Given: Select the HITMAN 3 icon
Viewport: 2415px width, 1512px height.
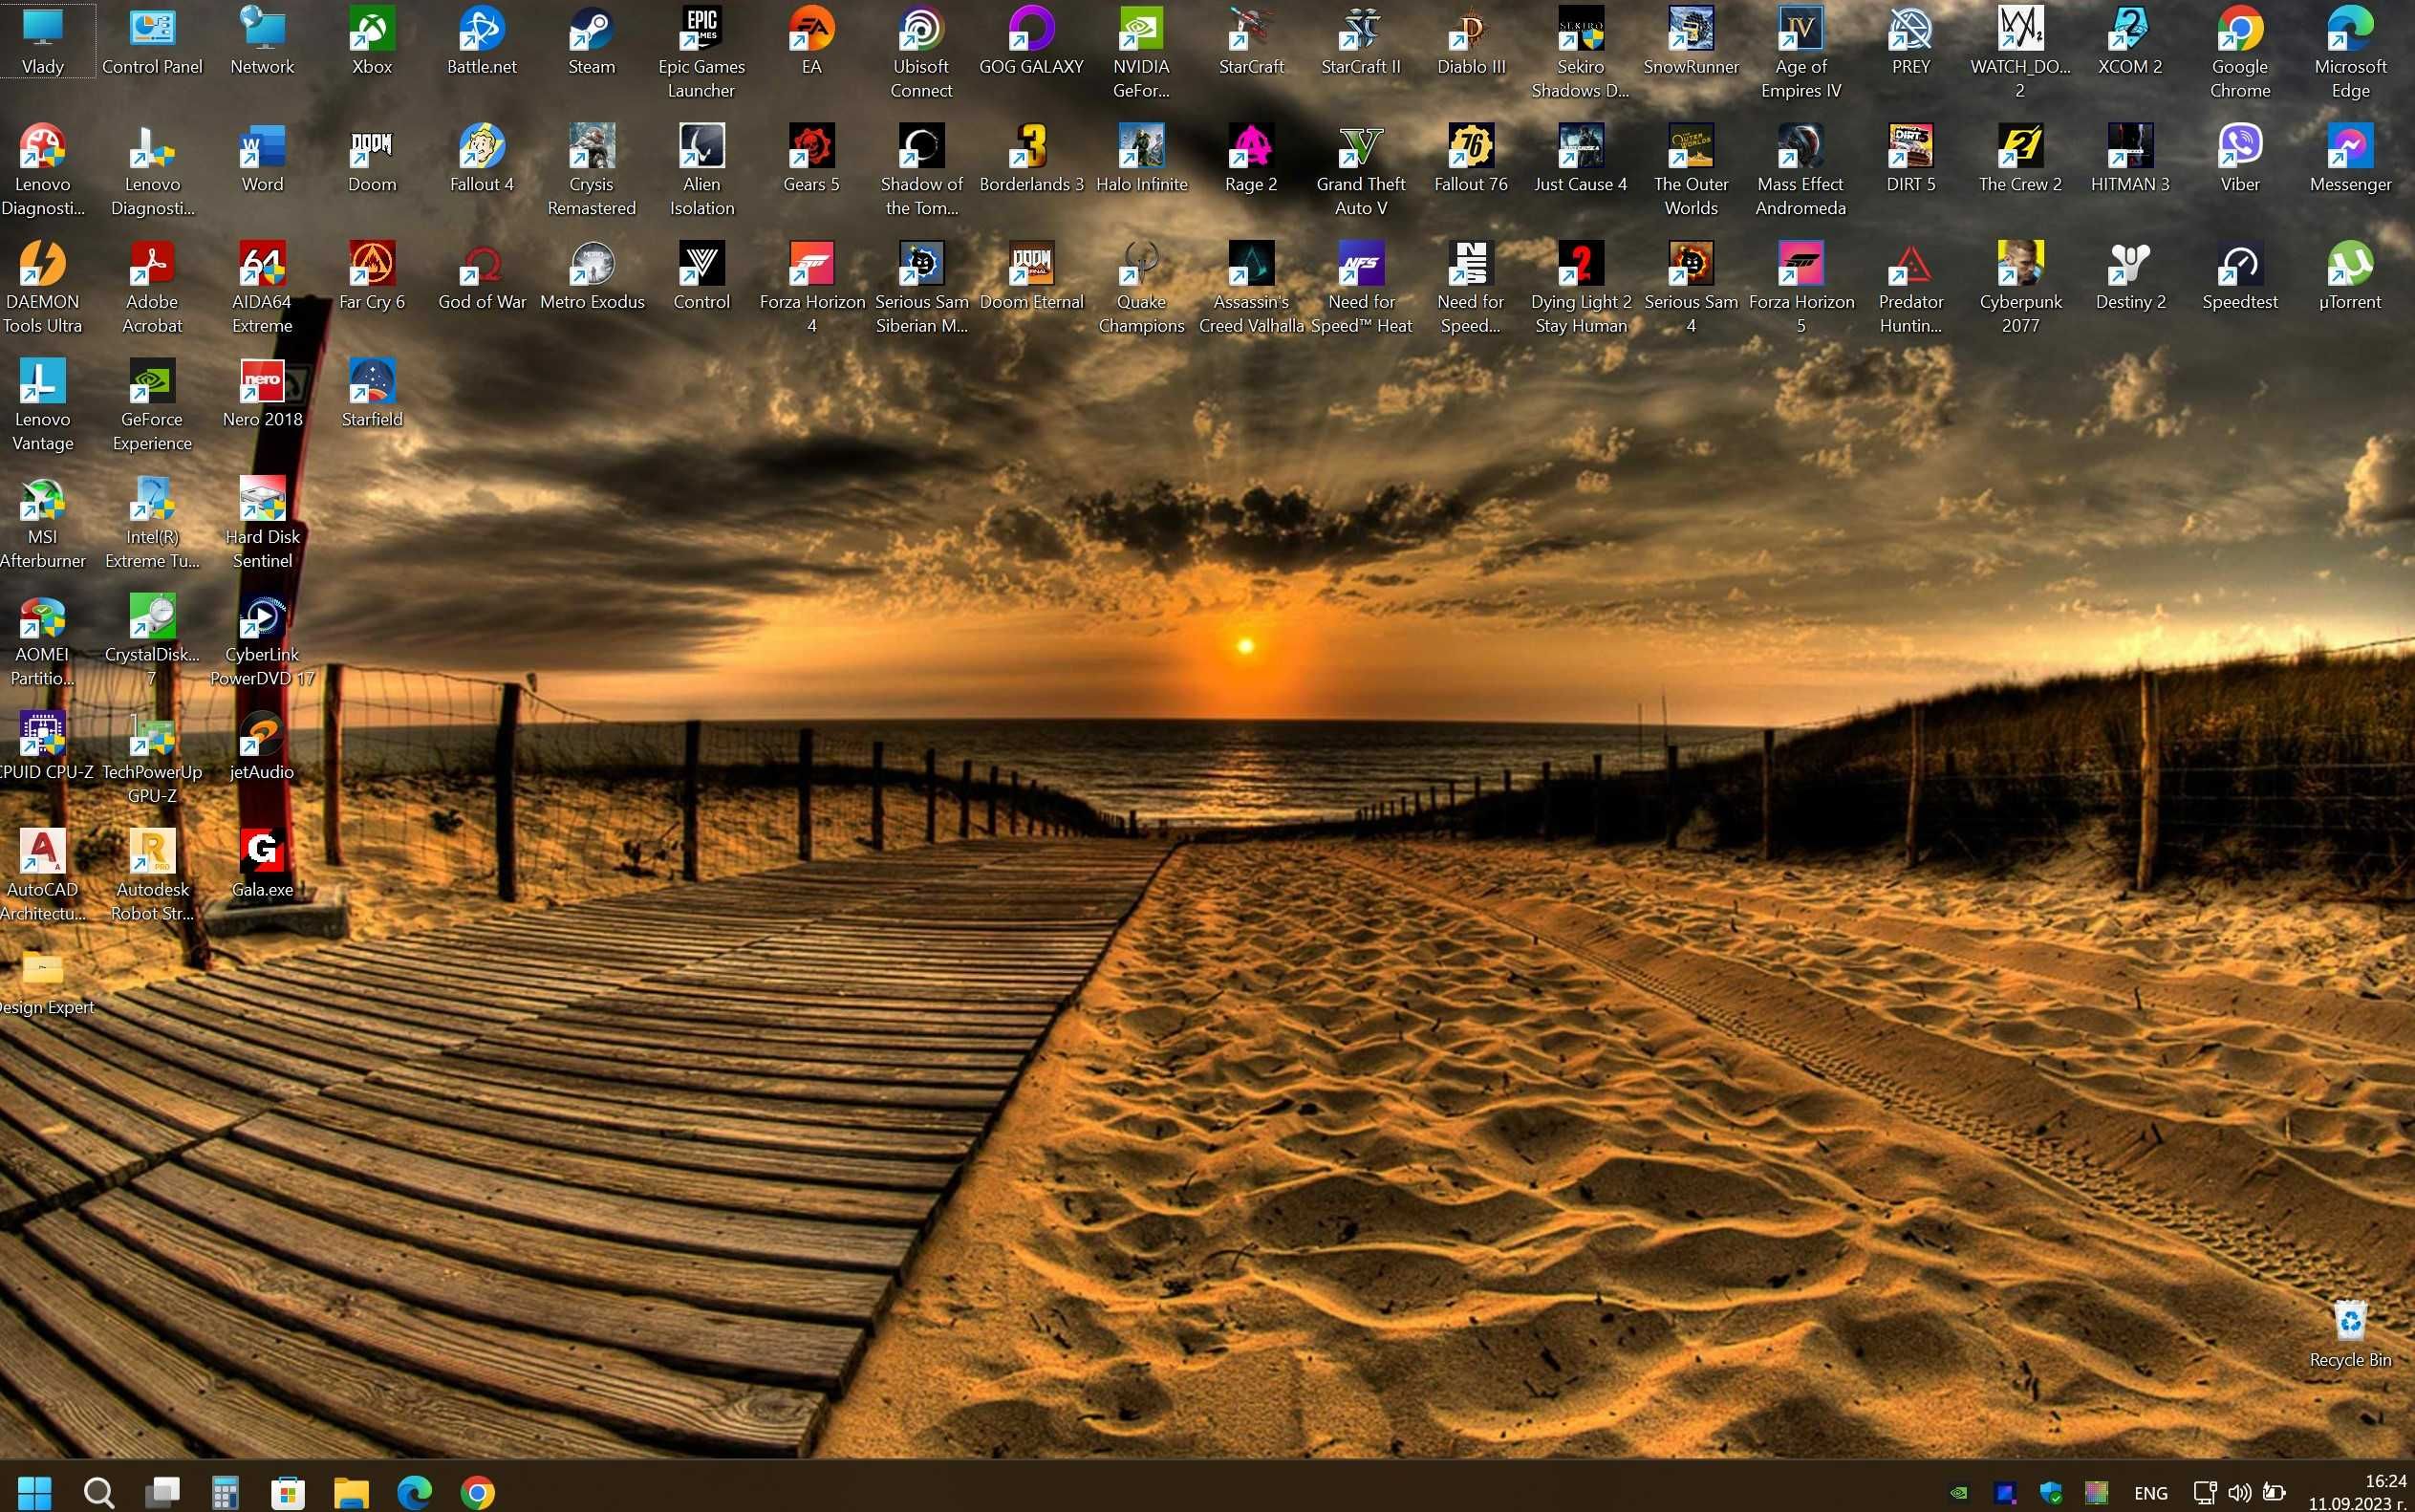Looking at the screenshot, I should tap(2130, 160).
